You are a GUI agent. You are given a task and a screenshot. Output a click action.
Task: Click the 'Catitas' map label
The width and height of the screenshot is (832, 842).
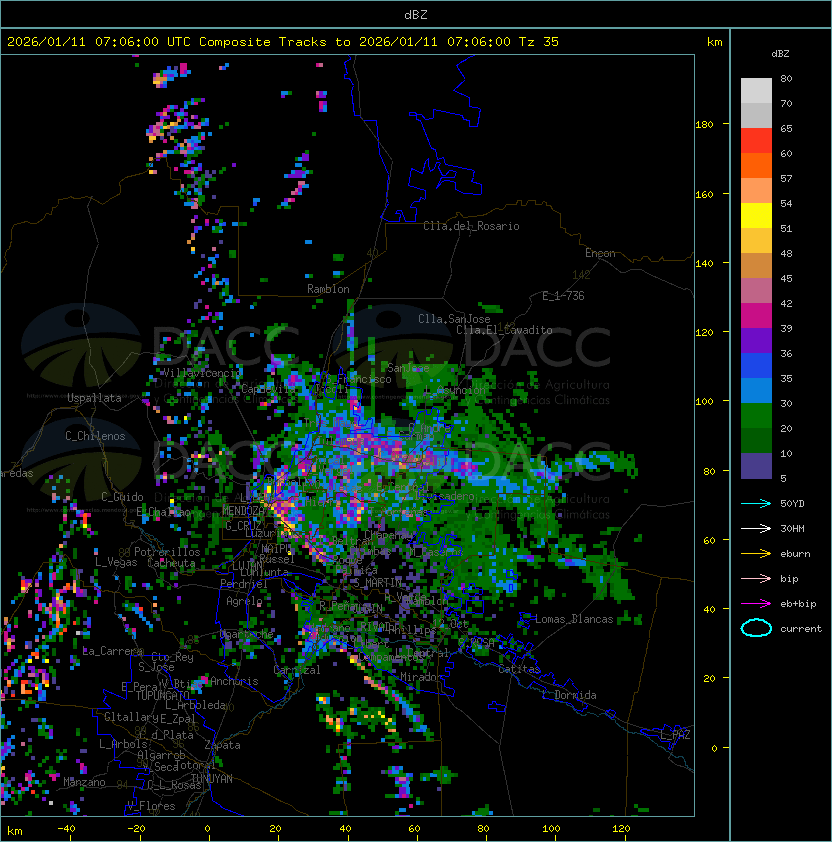click(519, 669)
